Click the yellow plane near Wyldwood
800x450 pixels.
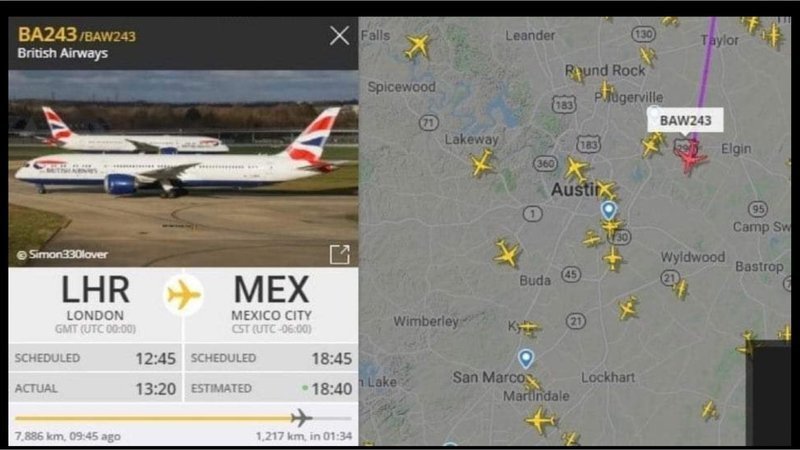[x=680, y=288]
